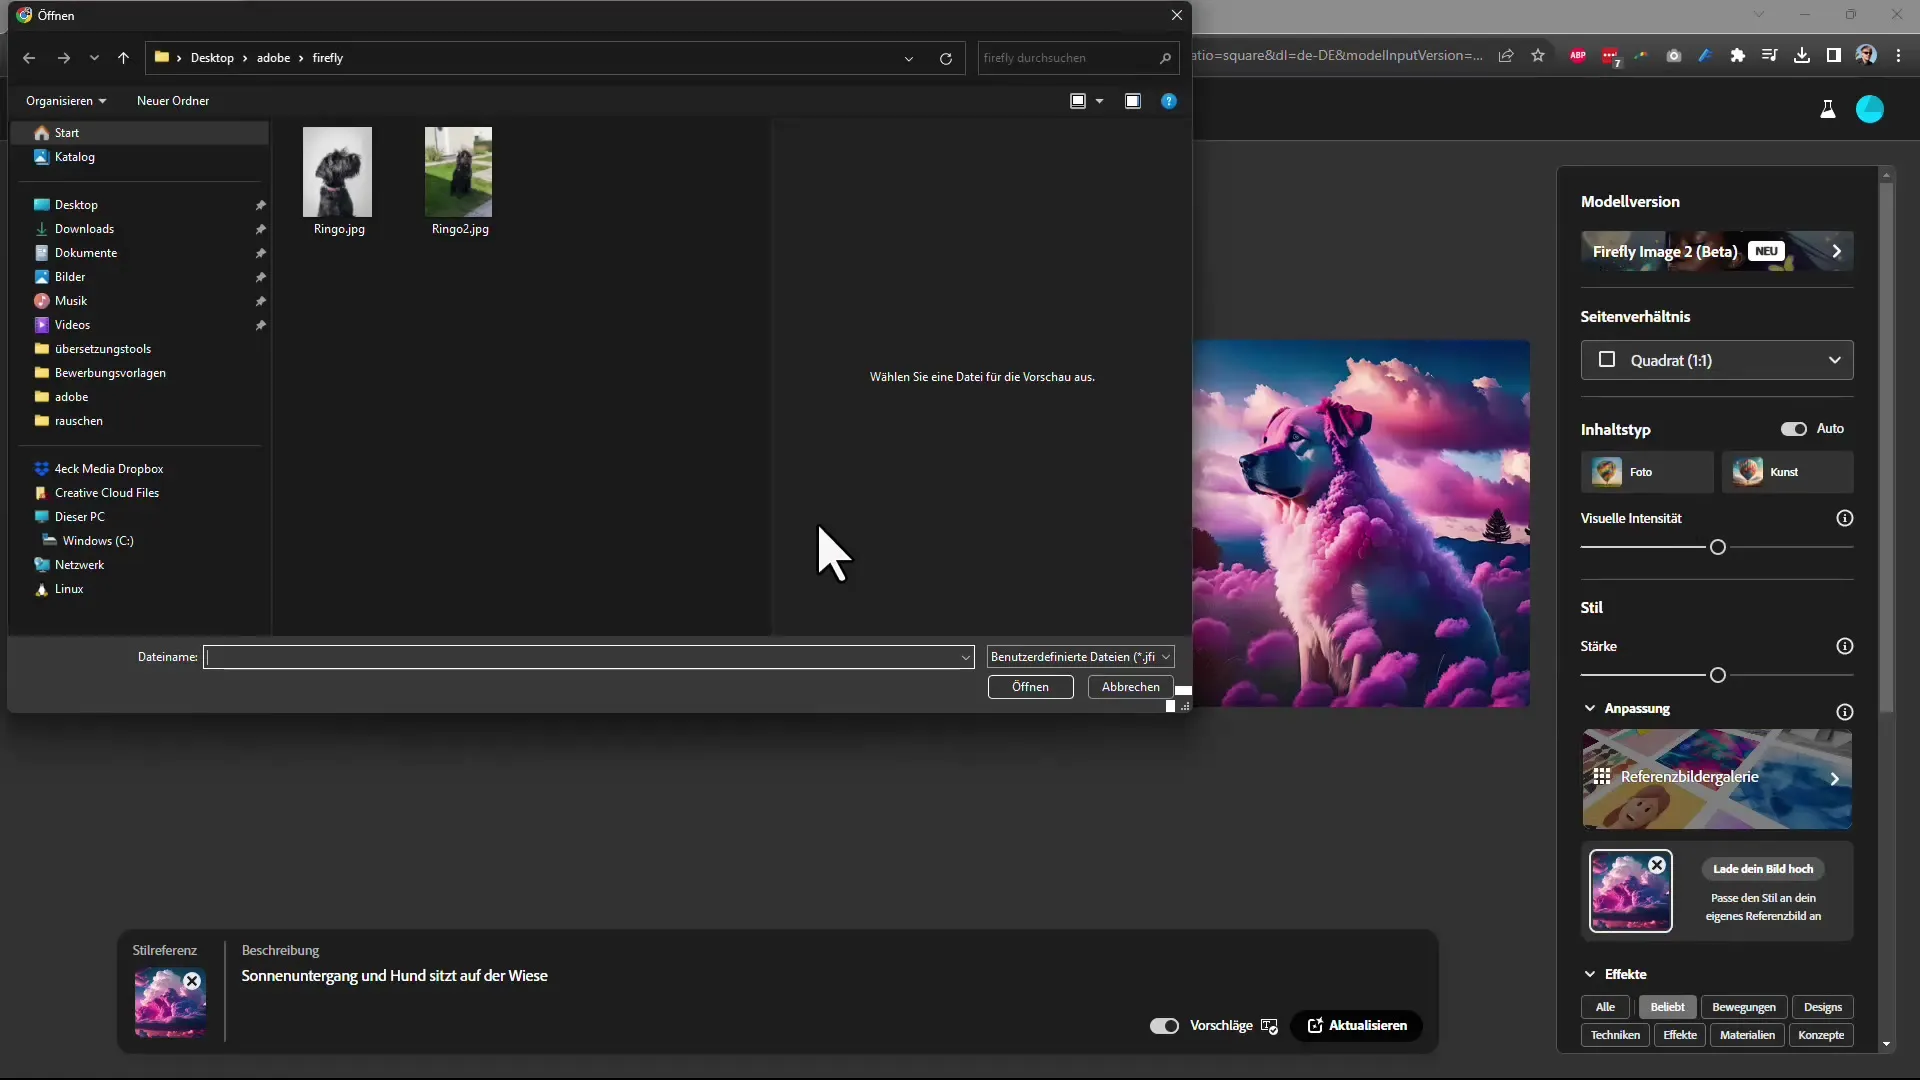The height and width of the screenshot is (1080, 1920).
Task: Select the Beliebt effects tag
Action: pos(1668,1006)
